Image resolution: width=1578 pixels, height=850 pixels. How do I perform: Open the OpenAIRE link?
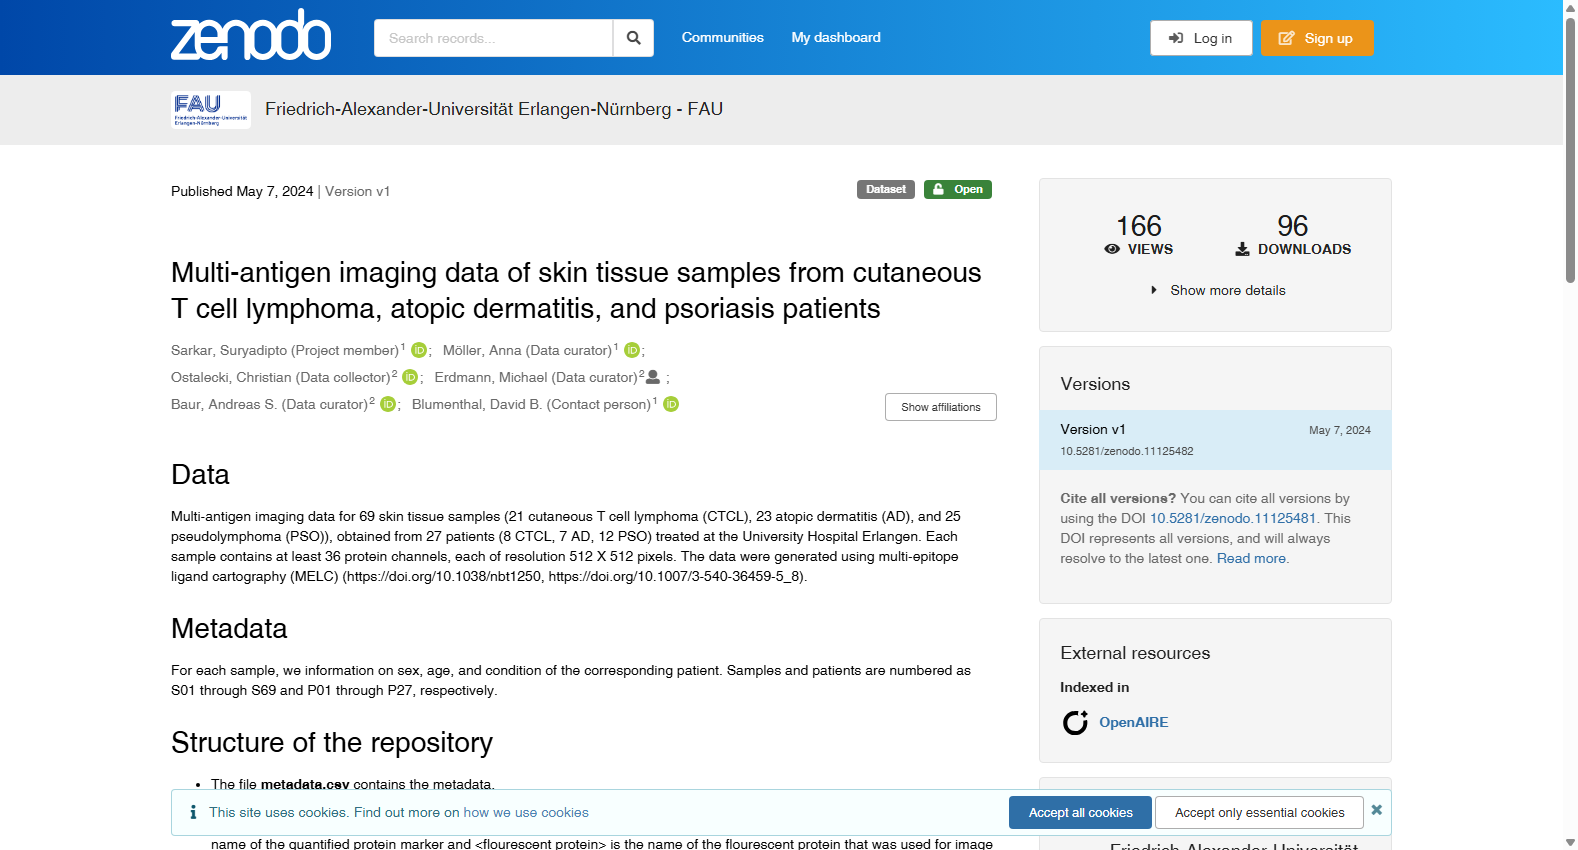coord(1133,722)
